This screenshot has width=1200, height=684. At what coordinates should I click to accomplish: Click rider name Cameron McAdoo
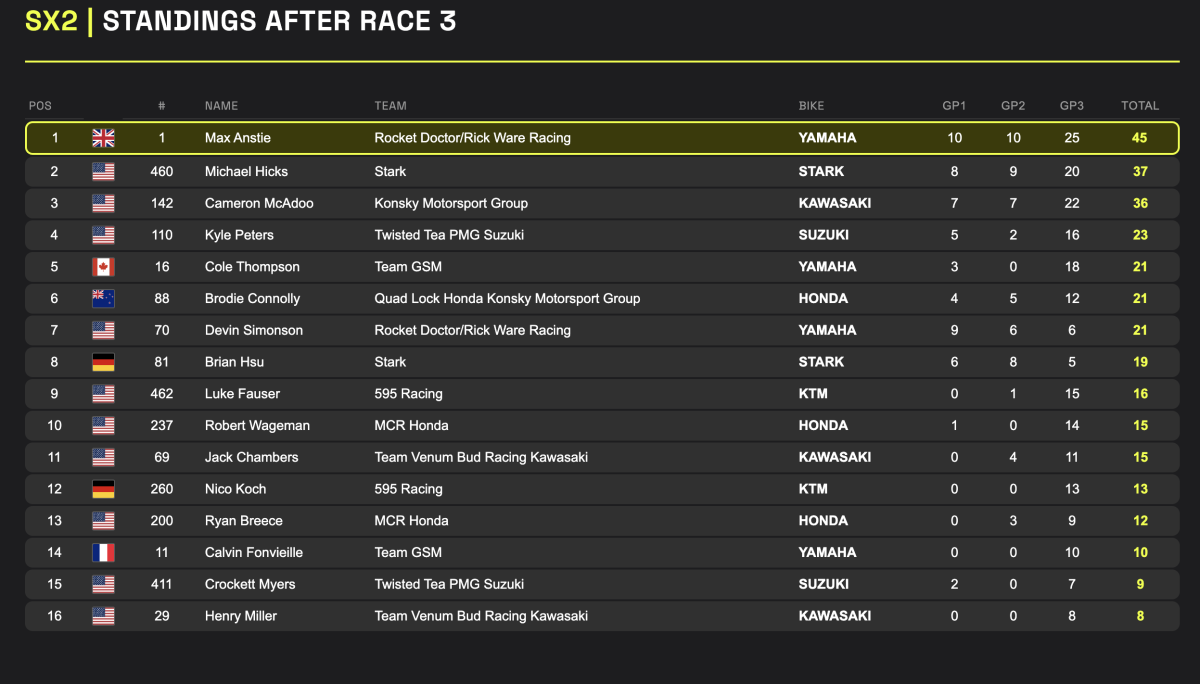(x=259, y=203)
